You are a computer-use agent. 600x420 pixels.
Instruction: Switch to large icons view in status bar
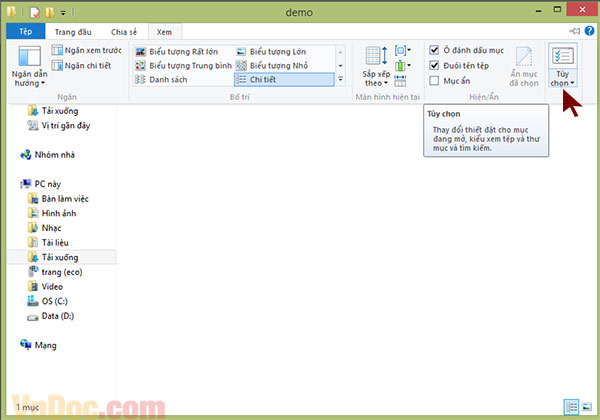587,407
